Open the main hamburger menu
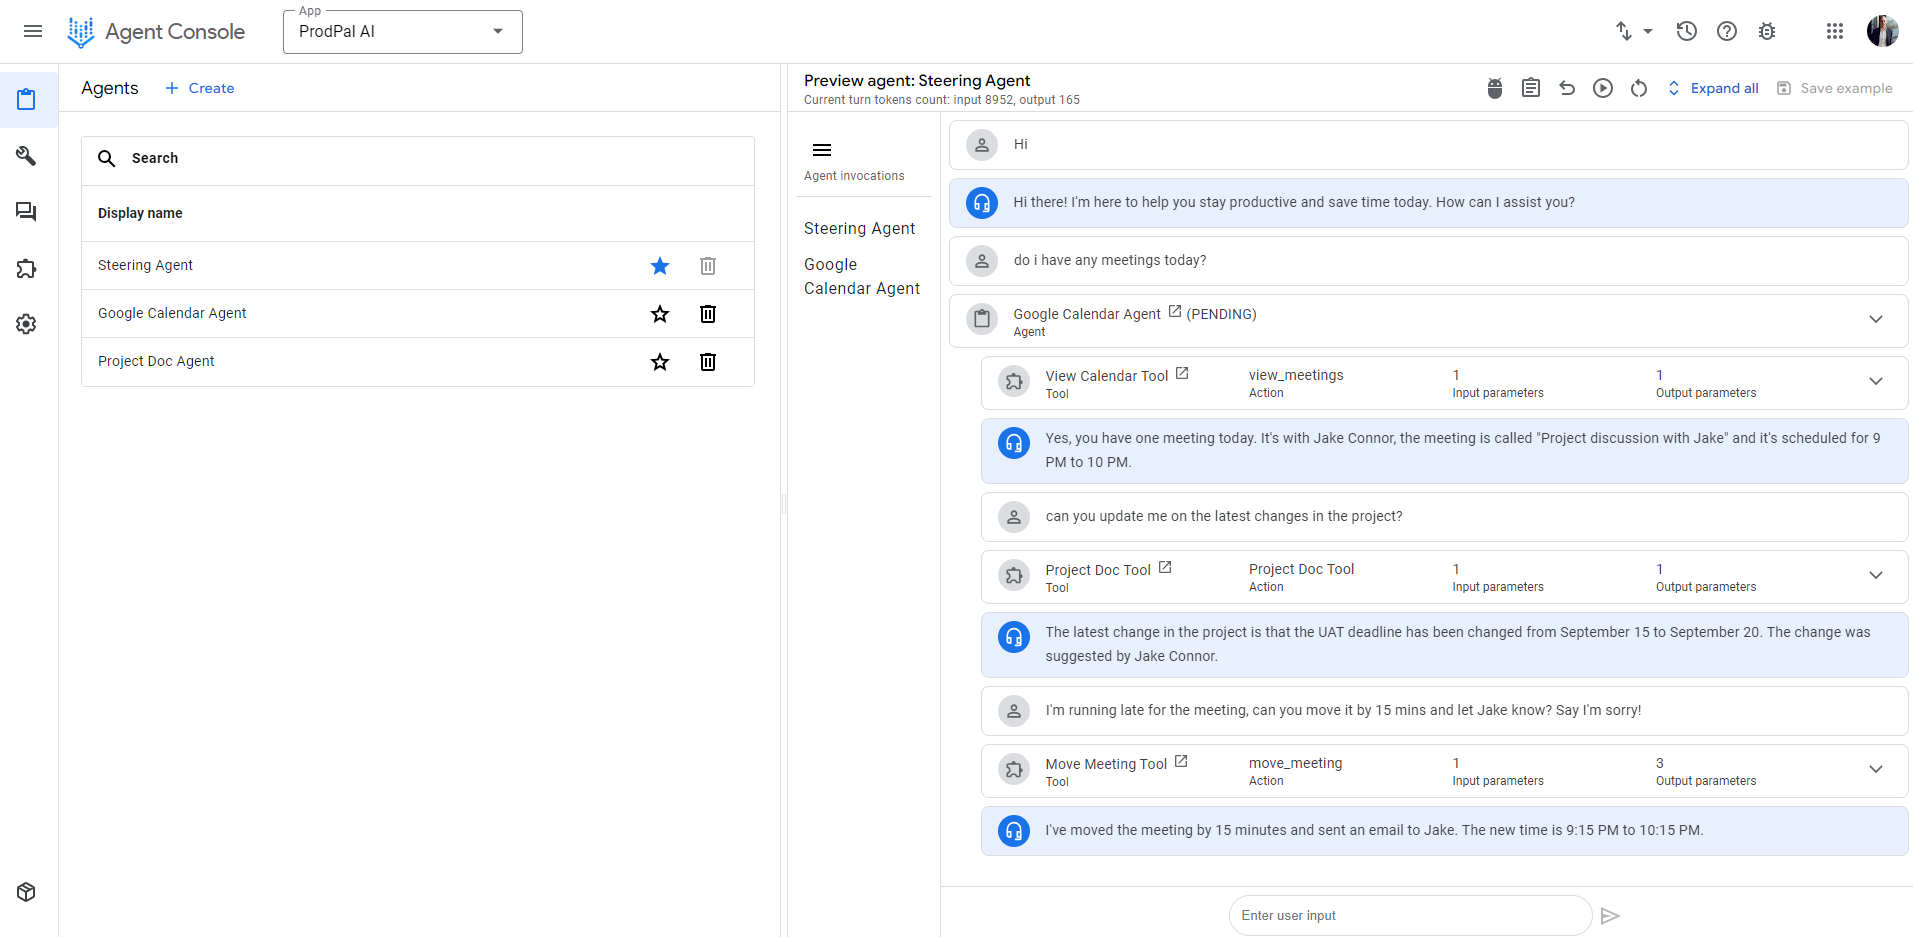Image resolution: width=1913 pixels, height=937 pixels. 33,31
